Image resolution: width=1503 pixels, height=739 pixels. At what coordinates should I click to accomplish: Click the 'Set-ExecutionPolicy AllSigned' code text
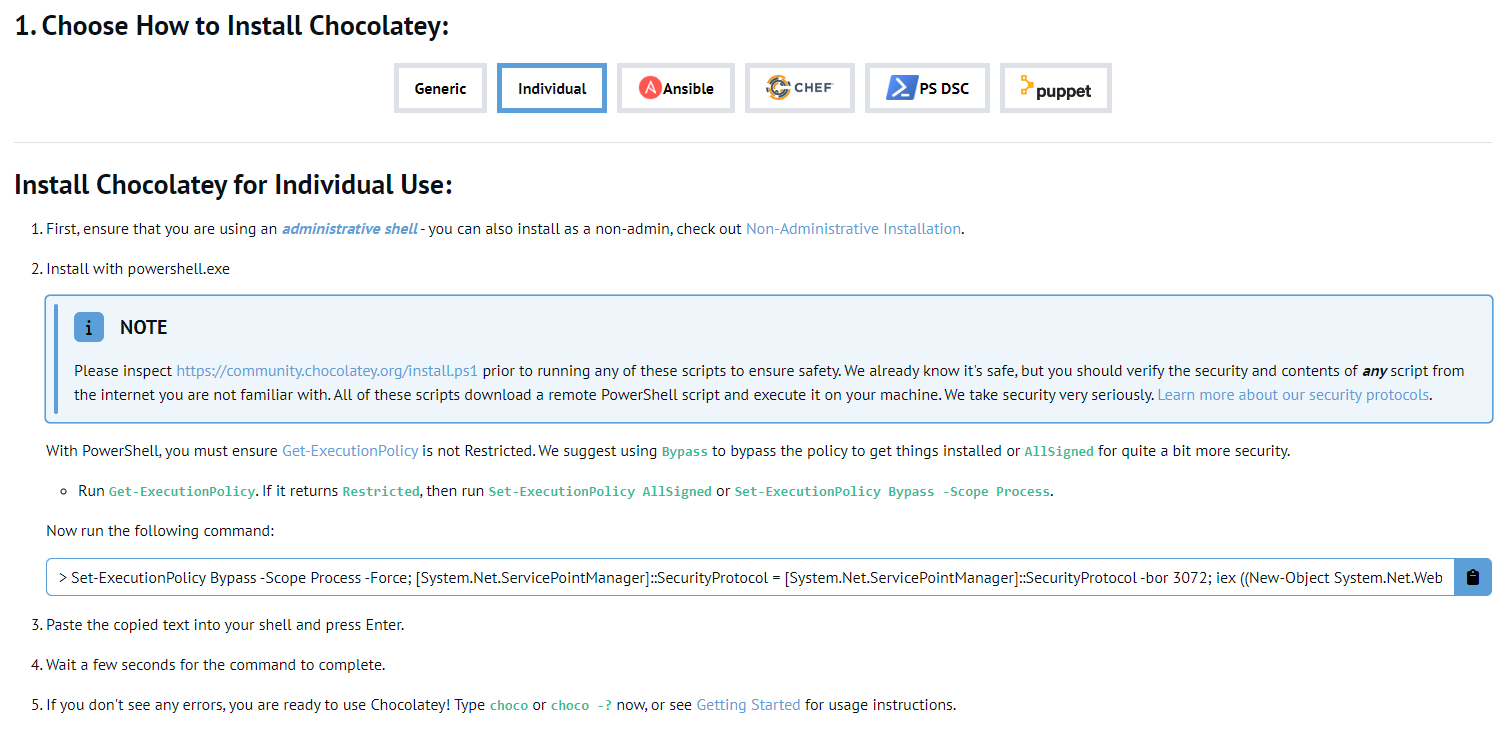pyautogui.click(x=600, y=492)
